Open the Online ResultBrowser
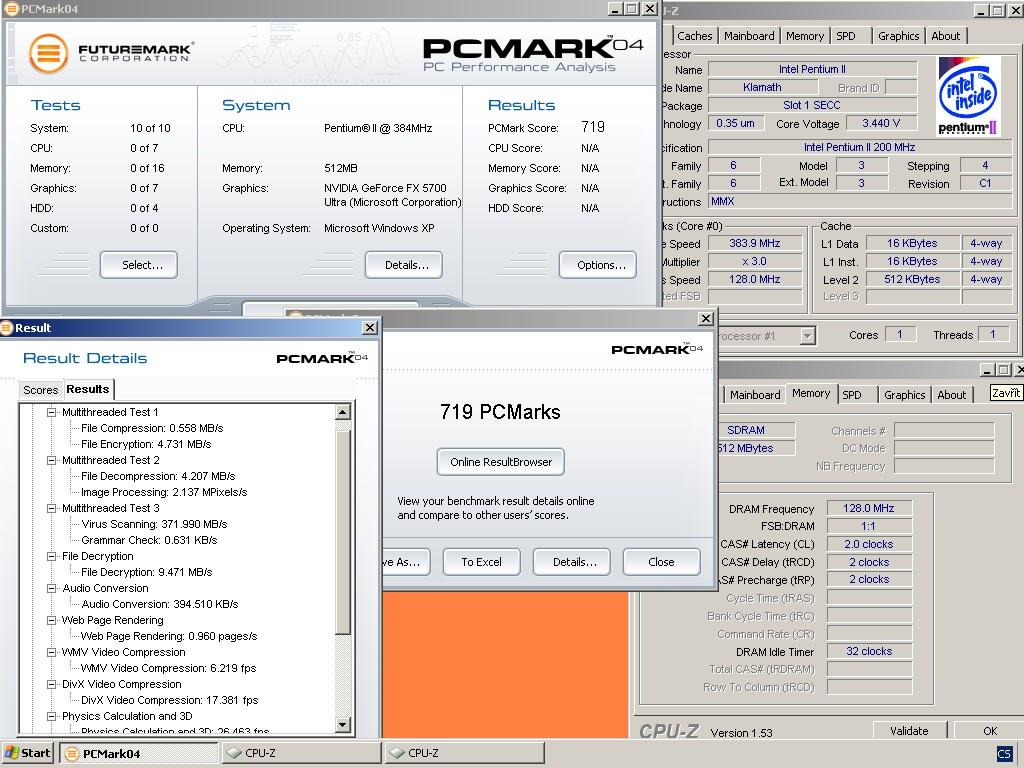1024x768 pixels. point(501,462)
